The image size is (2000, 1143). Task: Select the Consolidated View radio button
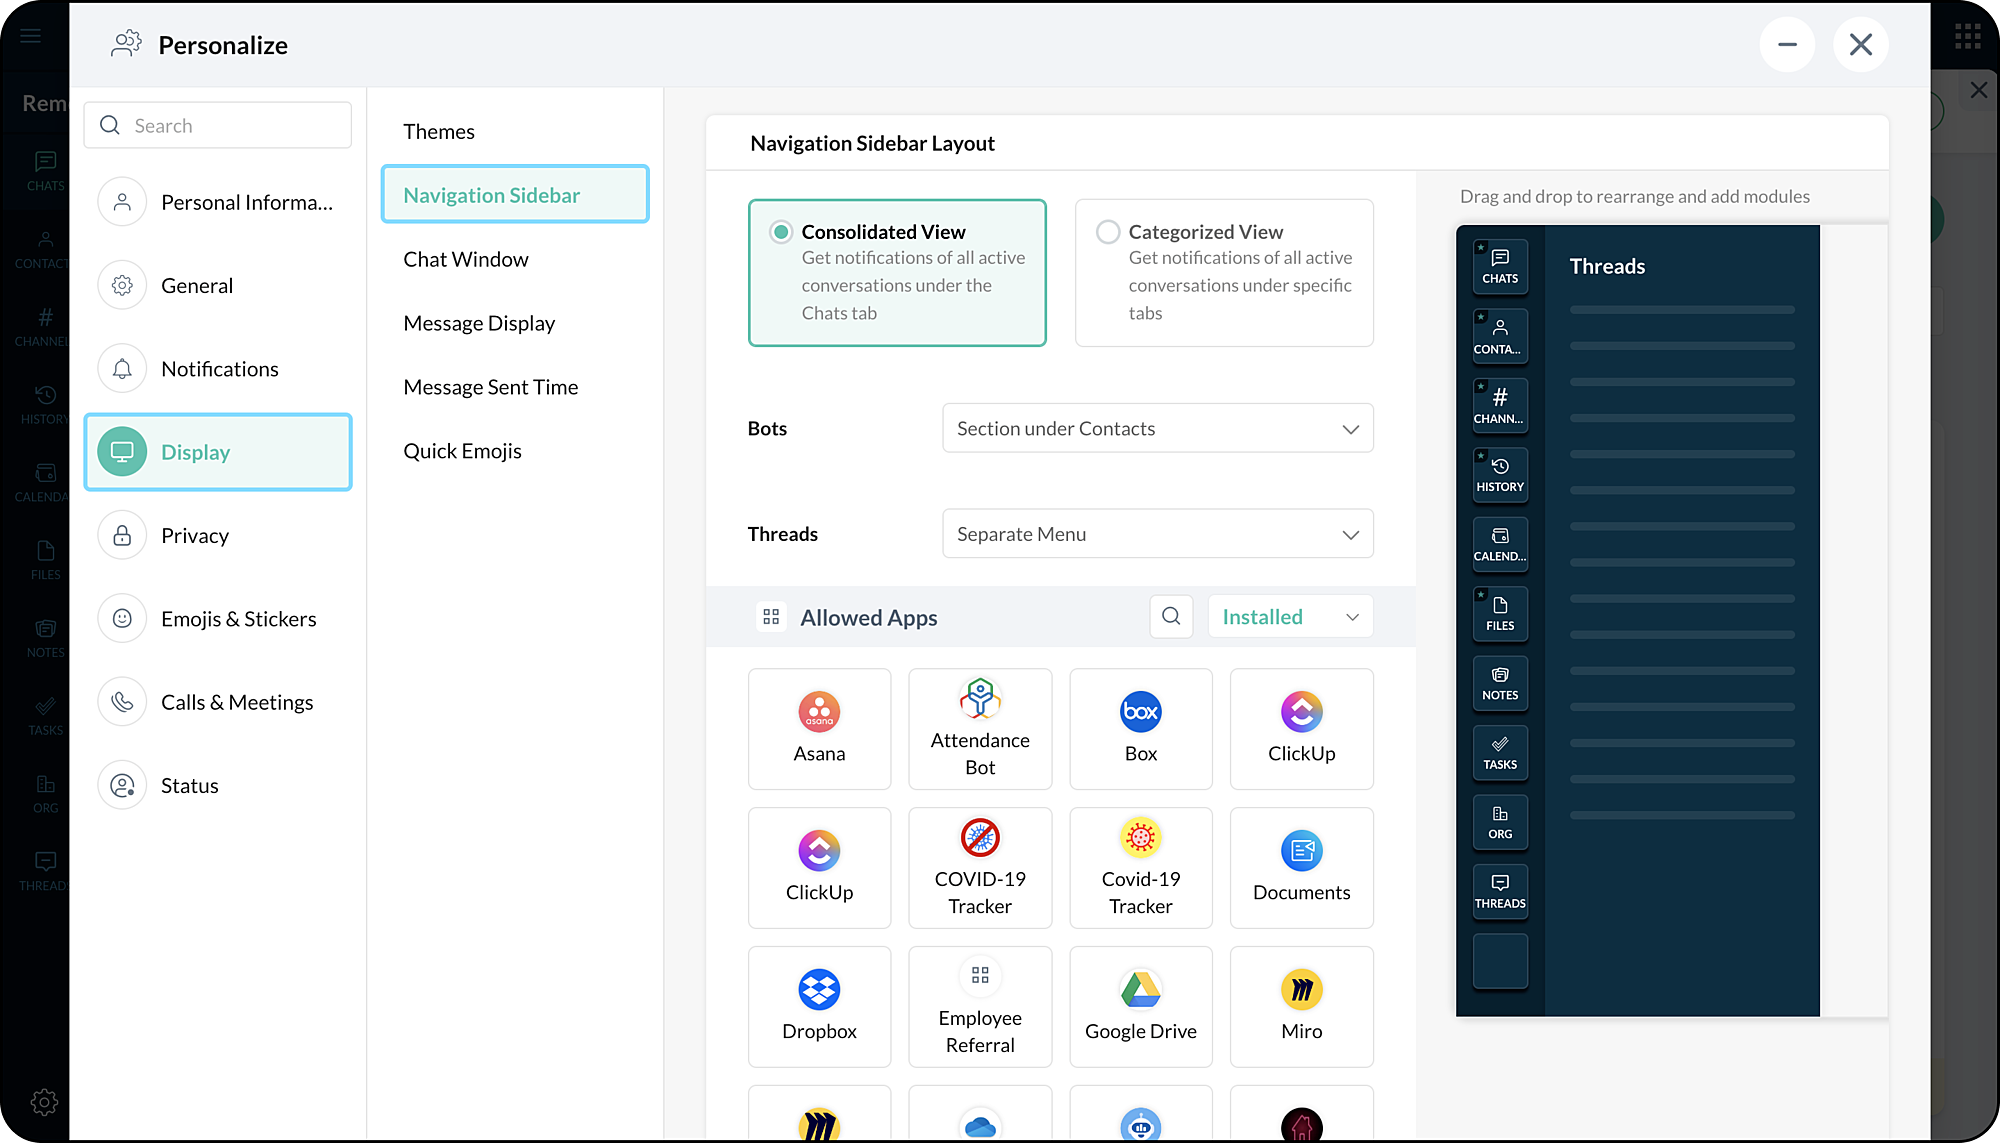(x=781, y=232)
